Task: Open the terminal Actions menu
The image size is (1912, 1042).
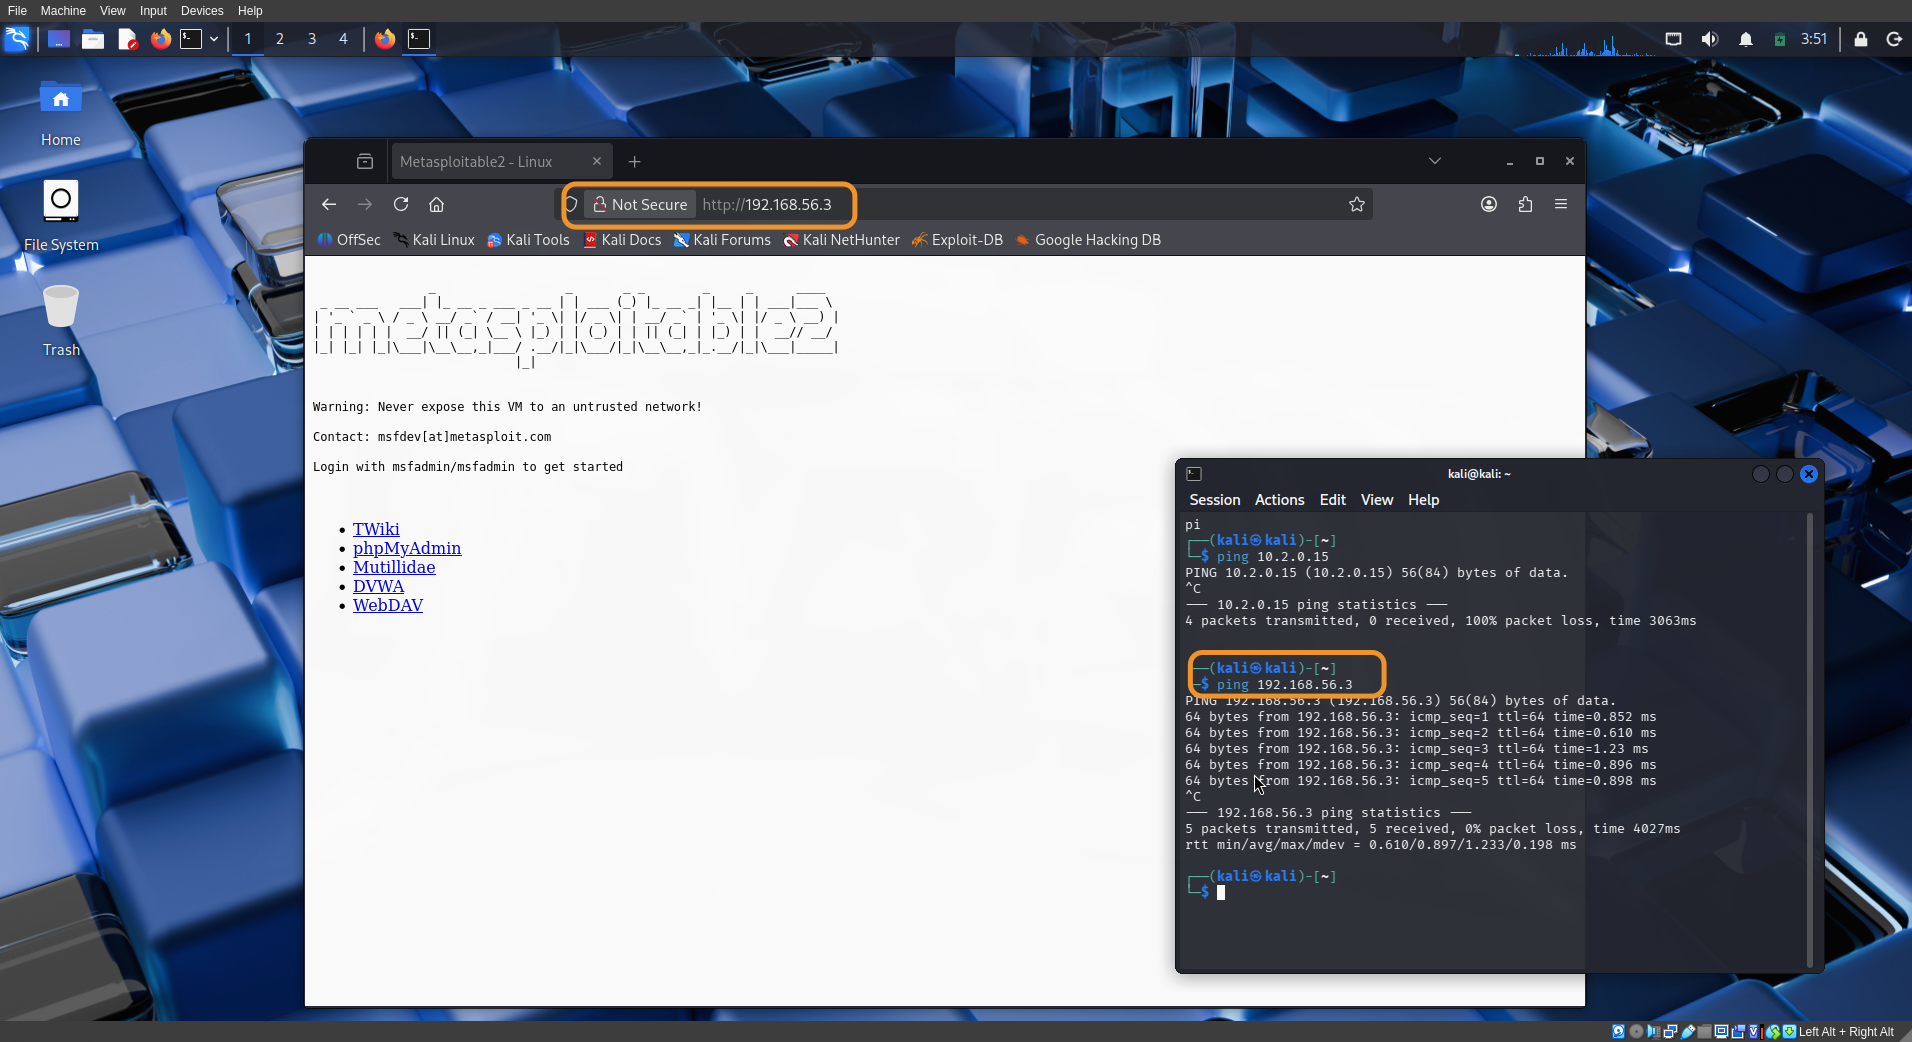Action: (1279, 500)
